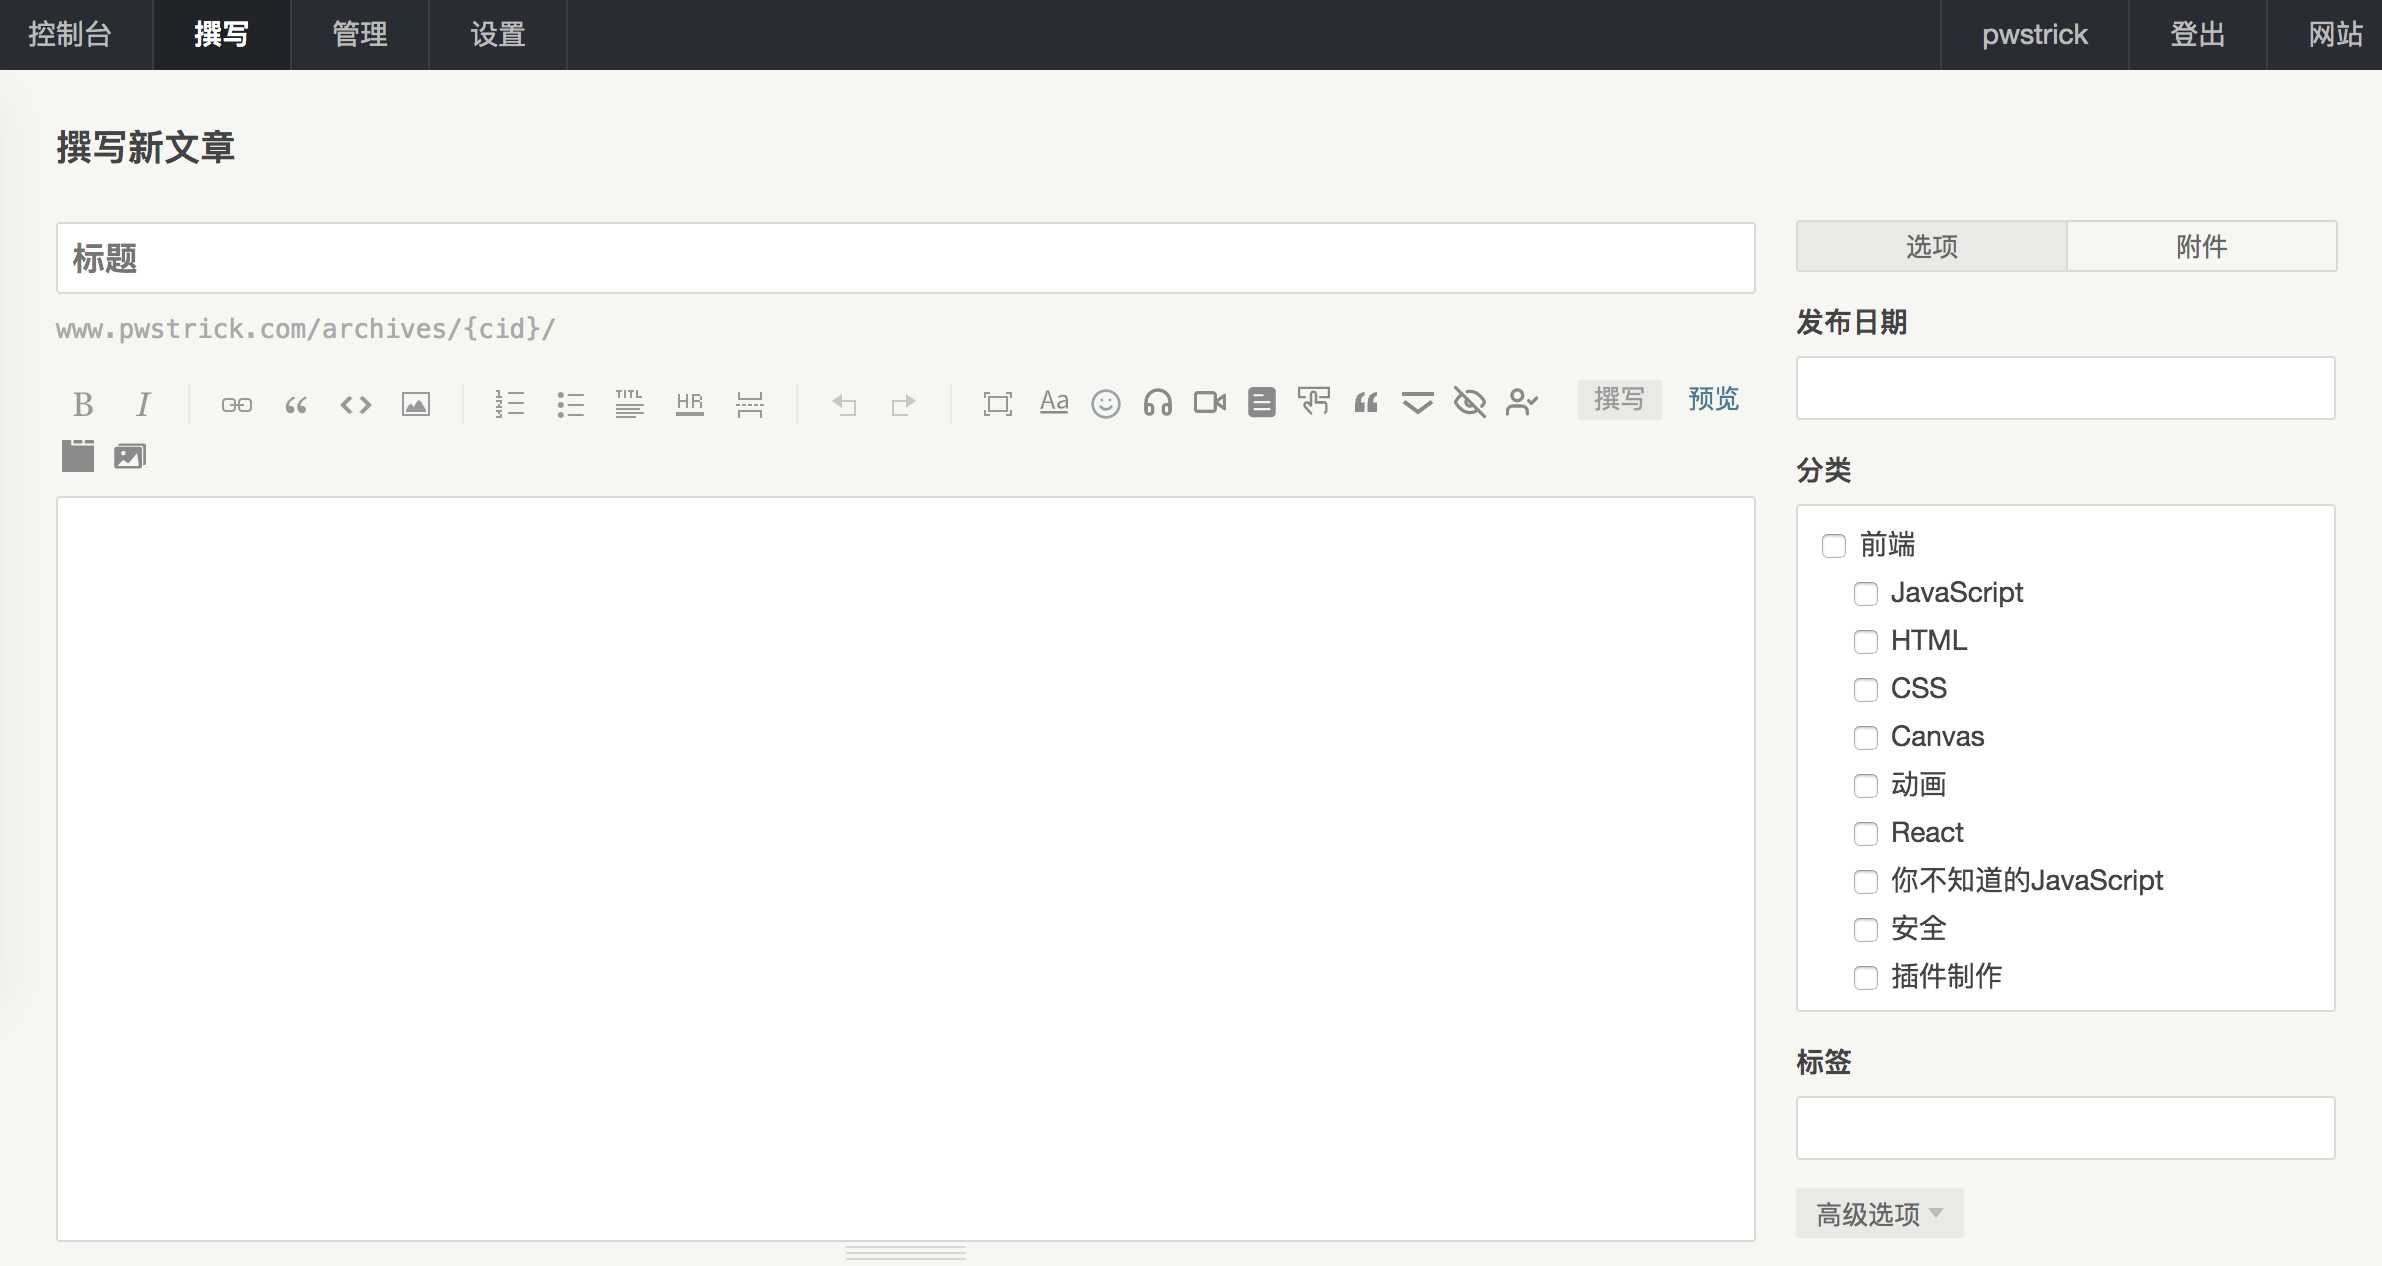Insert the read-more break icon
2382x1266 pixels.
750,404
